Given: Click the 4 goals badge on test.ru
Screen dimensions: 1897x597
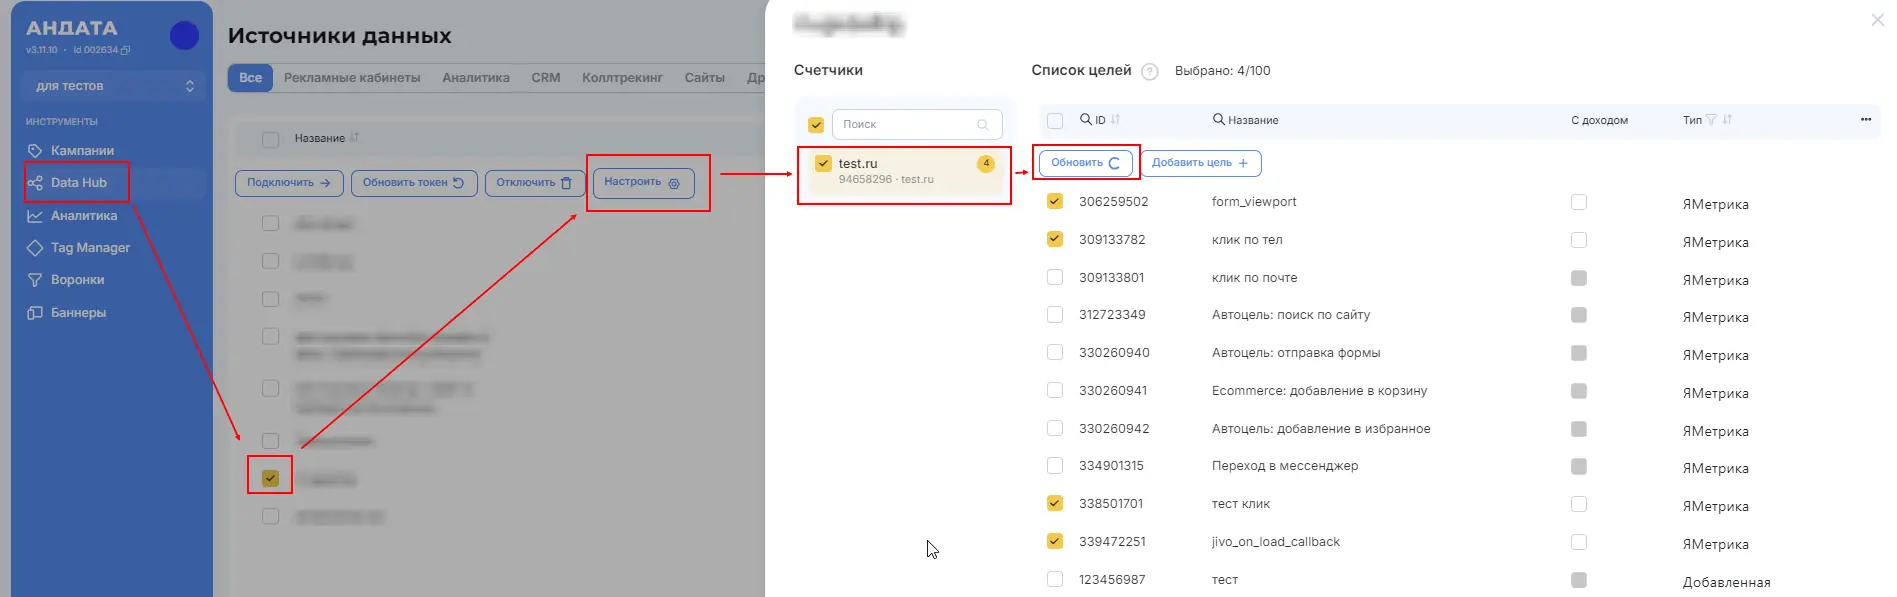Looking at the screenshot, I should 986,163.
